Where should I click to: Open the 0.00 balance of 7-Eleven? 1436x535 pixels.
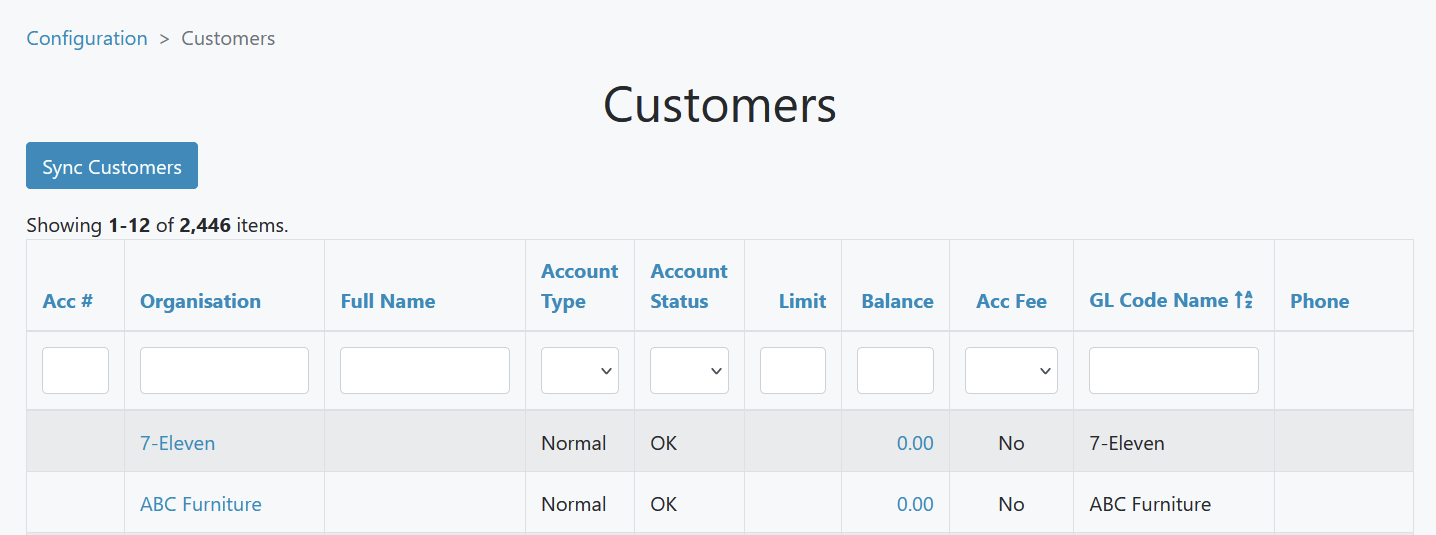coord(915,442)
